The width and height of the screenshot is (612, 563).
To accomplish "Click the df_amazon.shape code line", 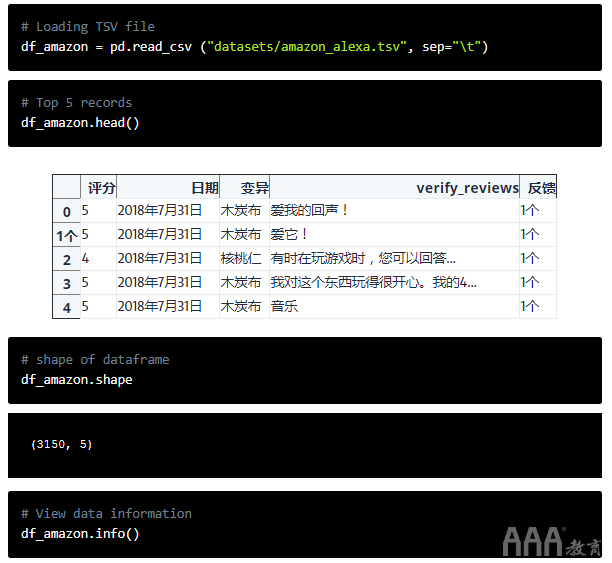I will (77, 380).
